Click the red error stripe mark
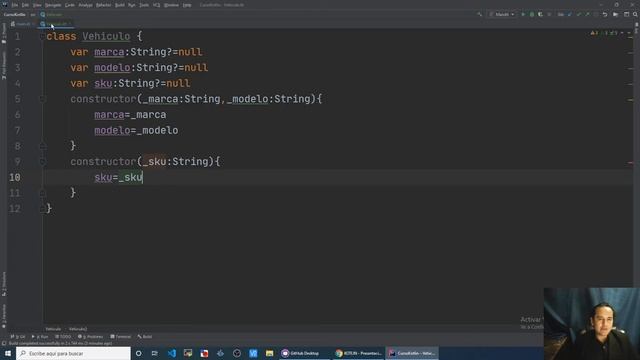640x360 pixels. 630,162
